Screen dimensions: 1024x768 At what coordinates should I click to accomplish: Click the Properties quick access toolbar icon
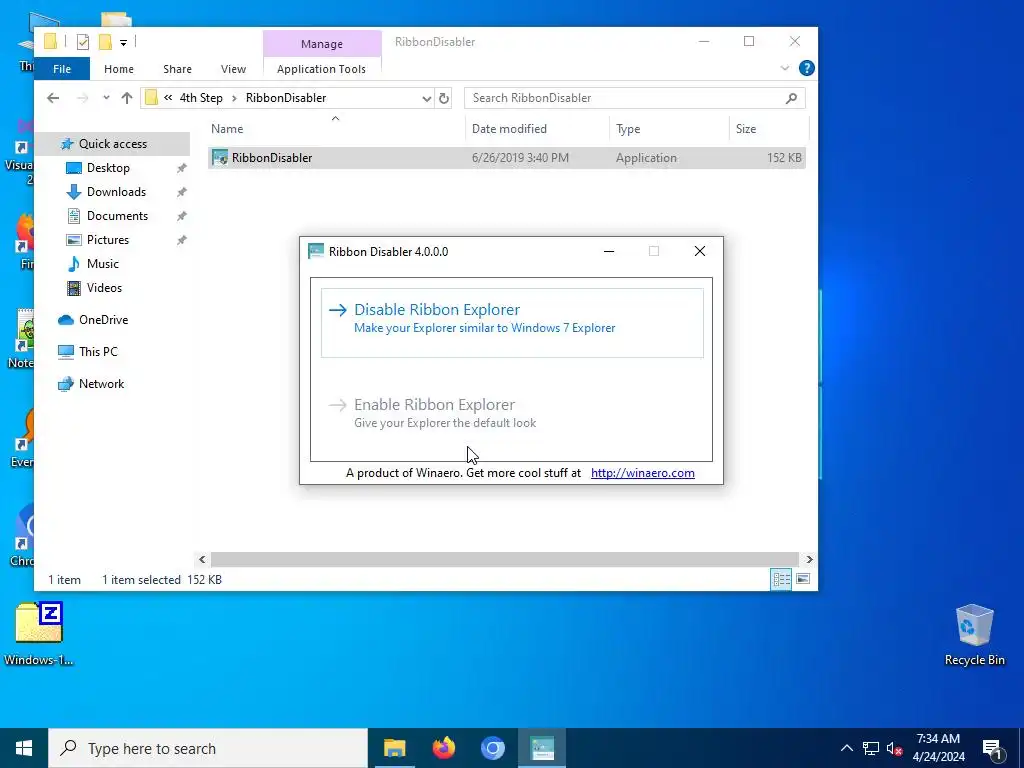pyautogui.click(x=83, y=42)
